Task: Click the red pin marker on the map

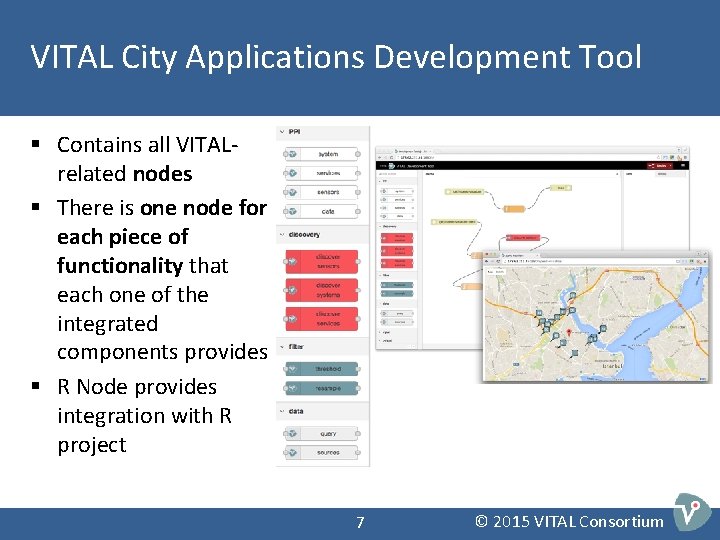Action: coord(569,332)
